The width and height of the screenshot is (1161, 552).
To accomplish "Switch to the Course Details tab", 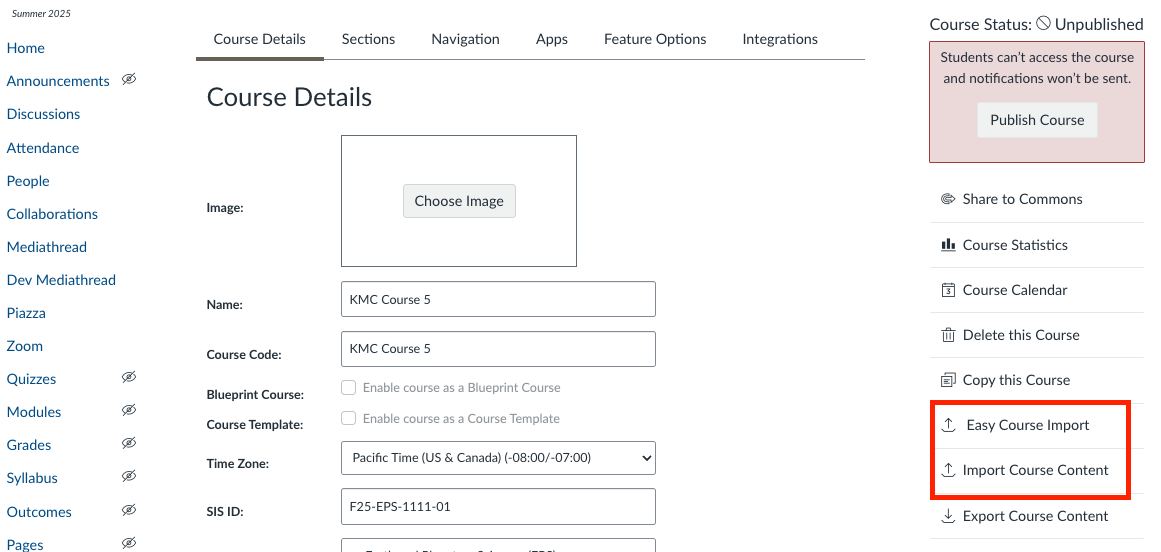I will tap(260, 39).
